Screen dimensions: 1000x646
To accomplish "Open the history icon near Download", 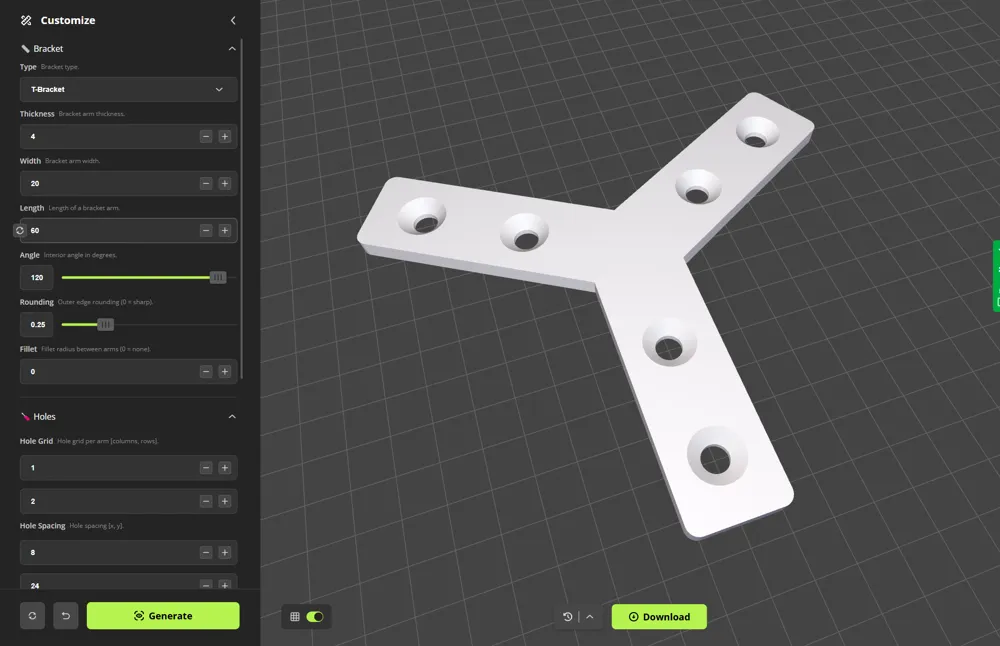I will [569, 616].
